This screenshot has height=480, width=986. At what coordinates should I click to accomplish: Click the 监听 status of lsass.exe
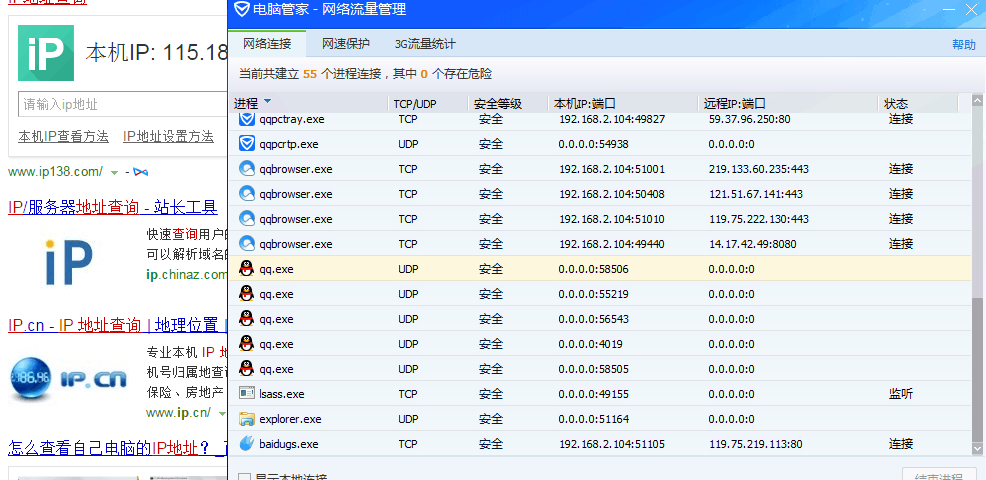click(900, 394)
